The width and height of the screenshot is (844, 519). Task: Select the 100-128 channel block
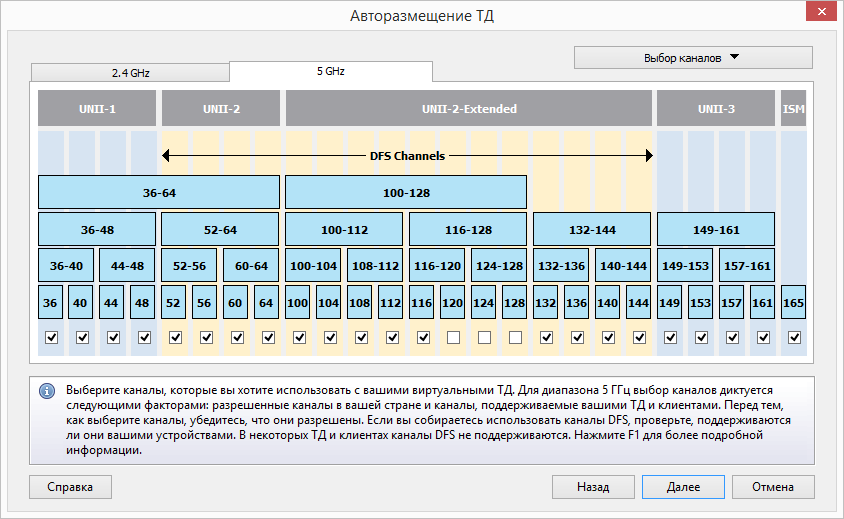[x=406, y=192]
